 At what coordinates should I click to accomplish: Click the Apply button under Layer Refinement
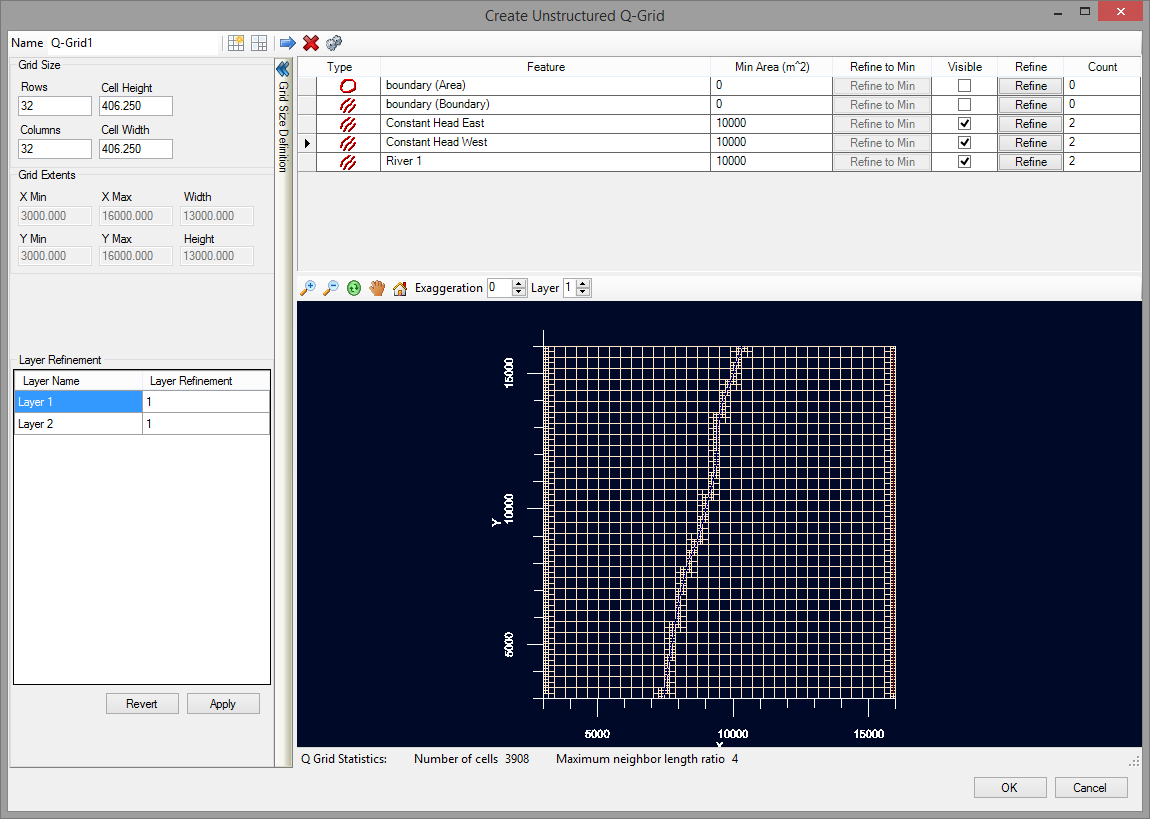coord(223,703)
